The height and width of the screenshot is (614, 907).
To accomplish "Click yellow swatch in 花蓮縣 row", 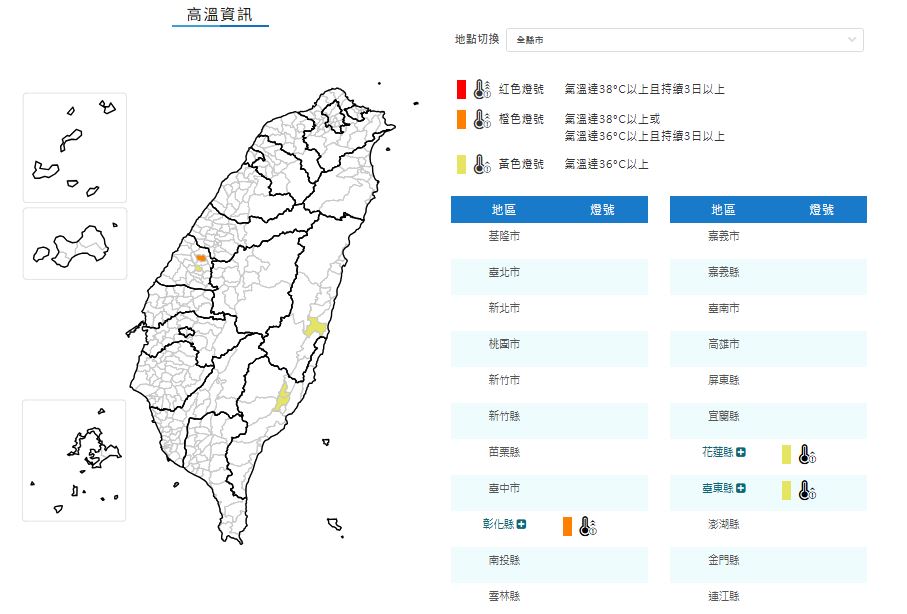I will (787, 454).
